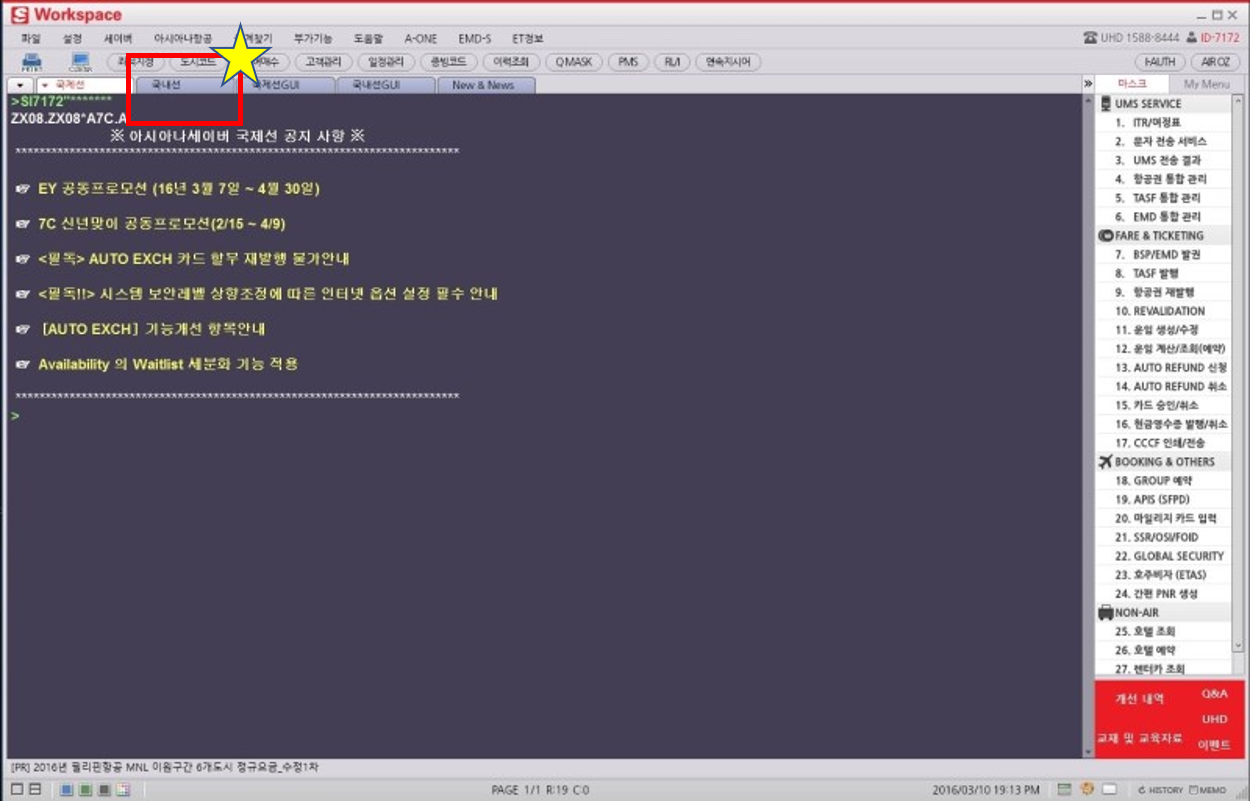Select the green color theme swatch

[85, 790]
